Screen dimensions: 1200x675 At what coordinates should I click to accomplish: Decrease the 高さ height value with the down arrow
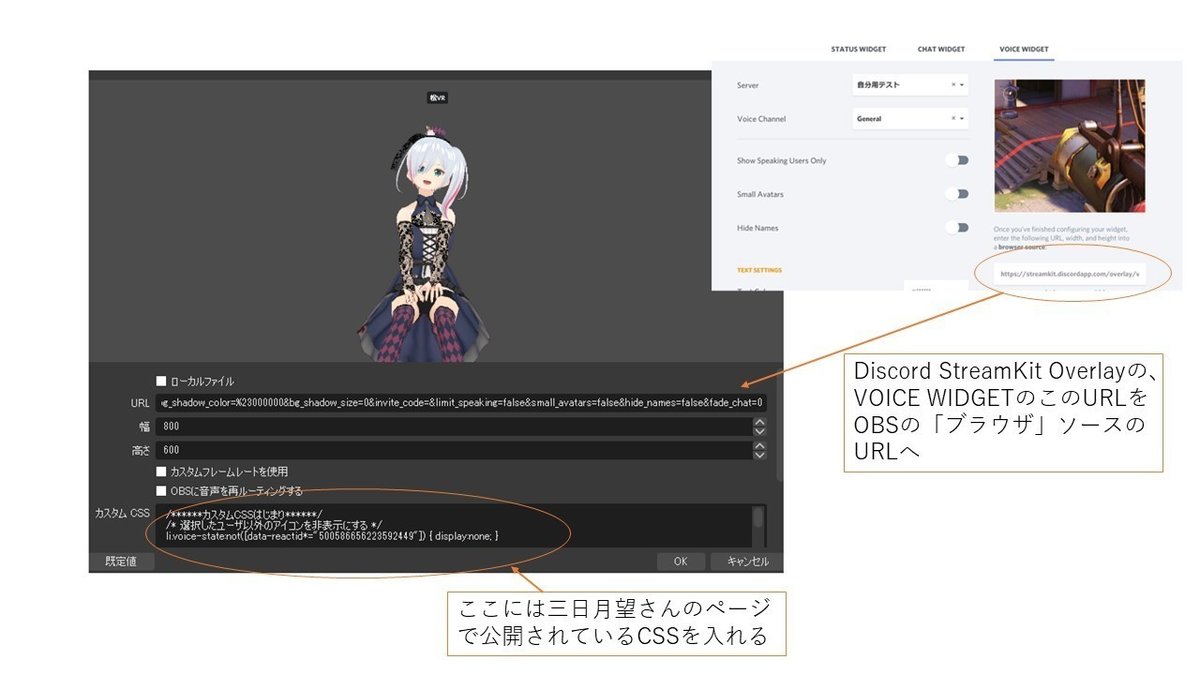(x=761, y=455)
